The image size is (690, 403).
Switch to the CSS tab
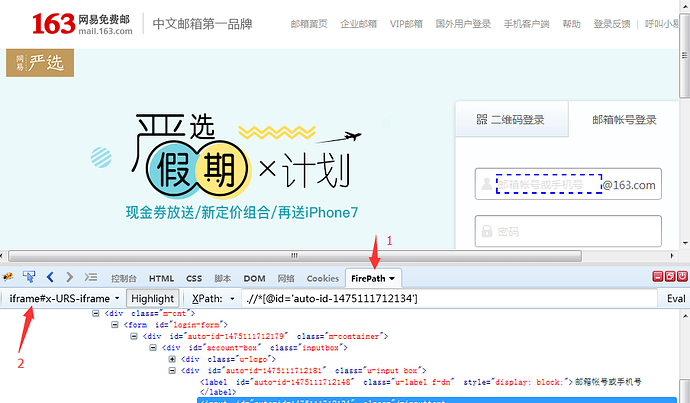pos(194,278)
